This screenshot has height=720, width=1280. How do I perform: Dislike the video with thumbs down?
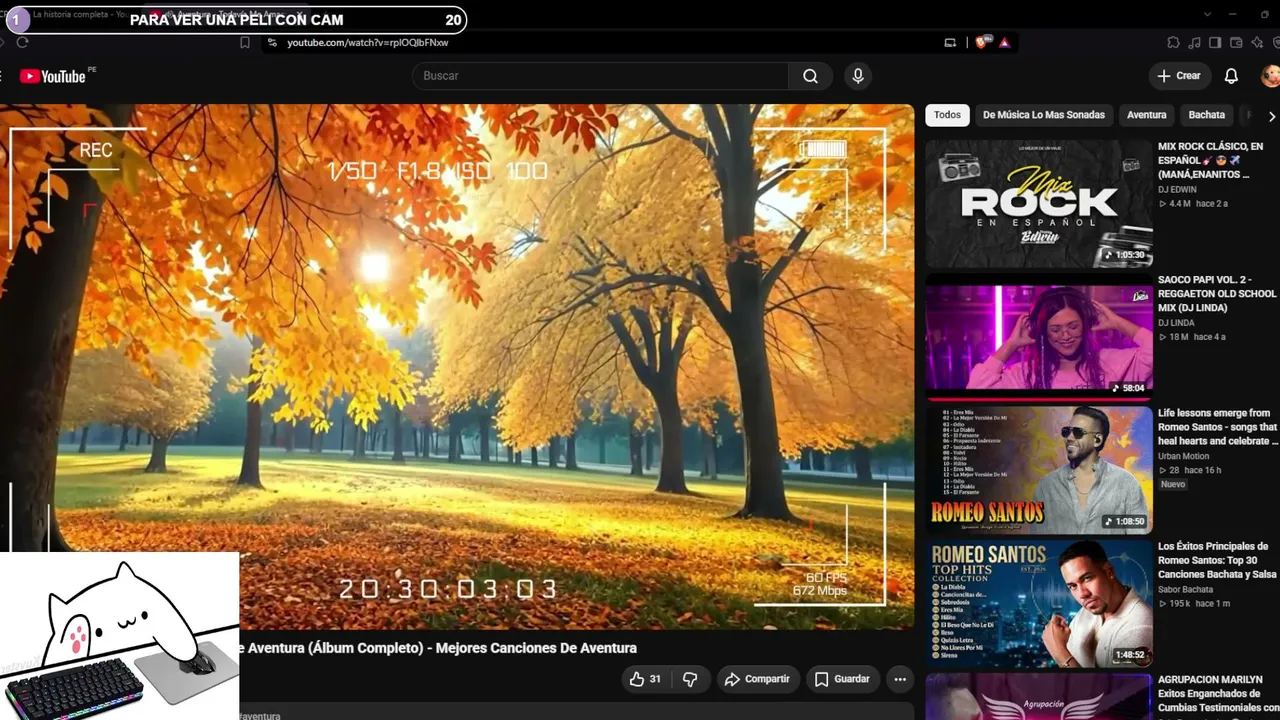[x=690, y=679]
